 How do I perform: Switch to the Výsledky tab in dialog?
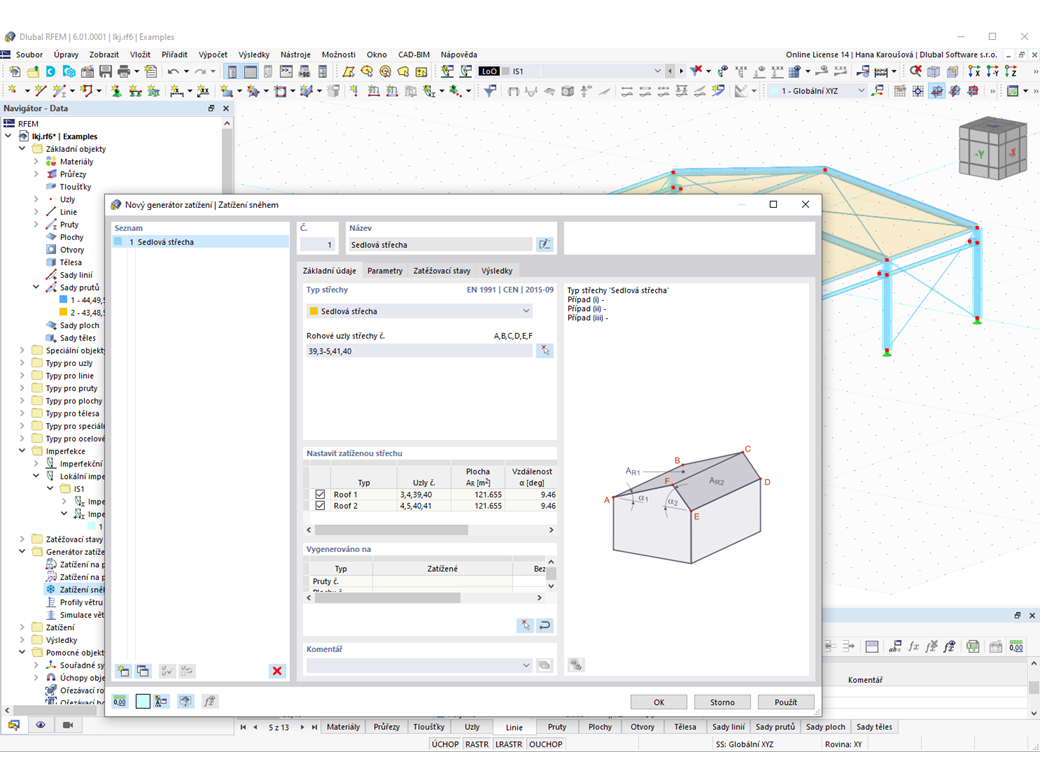coord(497,271)
